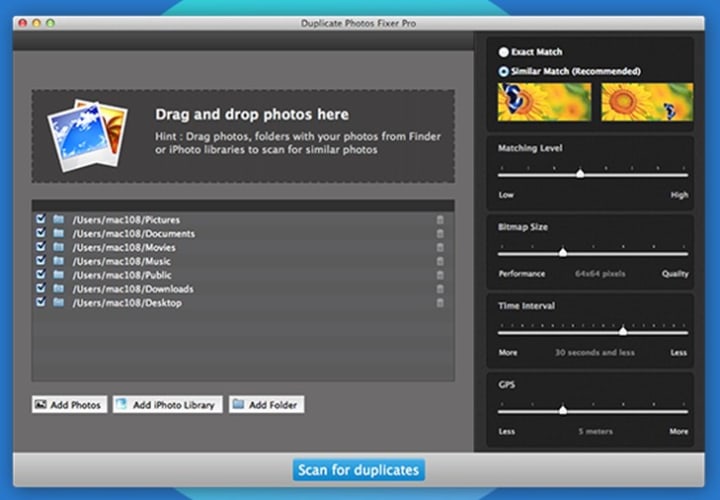Click the 'Performance' label under Bitmap Size
The width and height of the screenshot is (720, 500).
[522, 274]
